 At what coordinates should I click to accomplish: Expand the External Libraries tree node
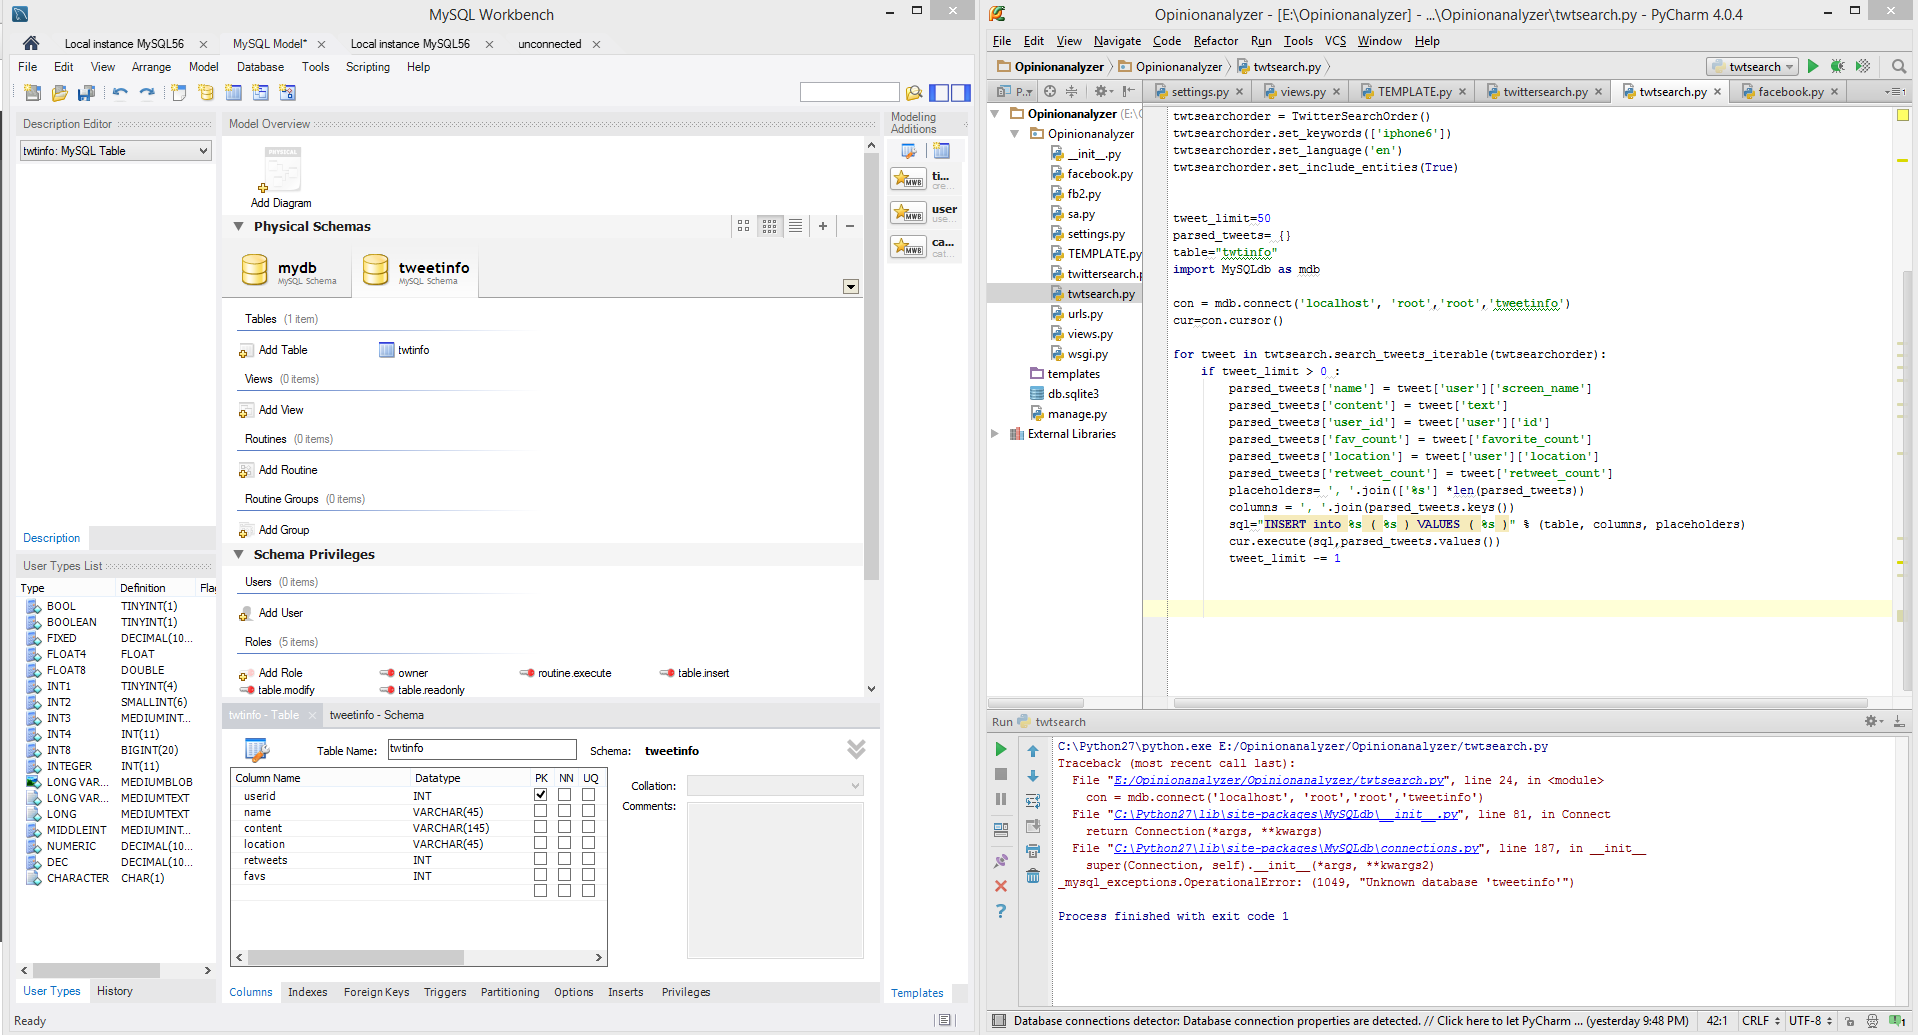click(995, 434)
